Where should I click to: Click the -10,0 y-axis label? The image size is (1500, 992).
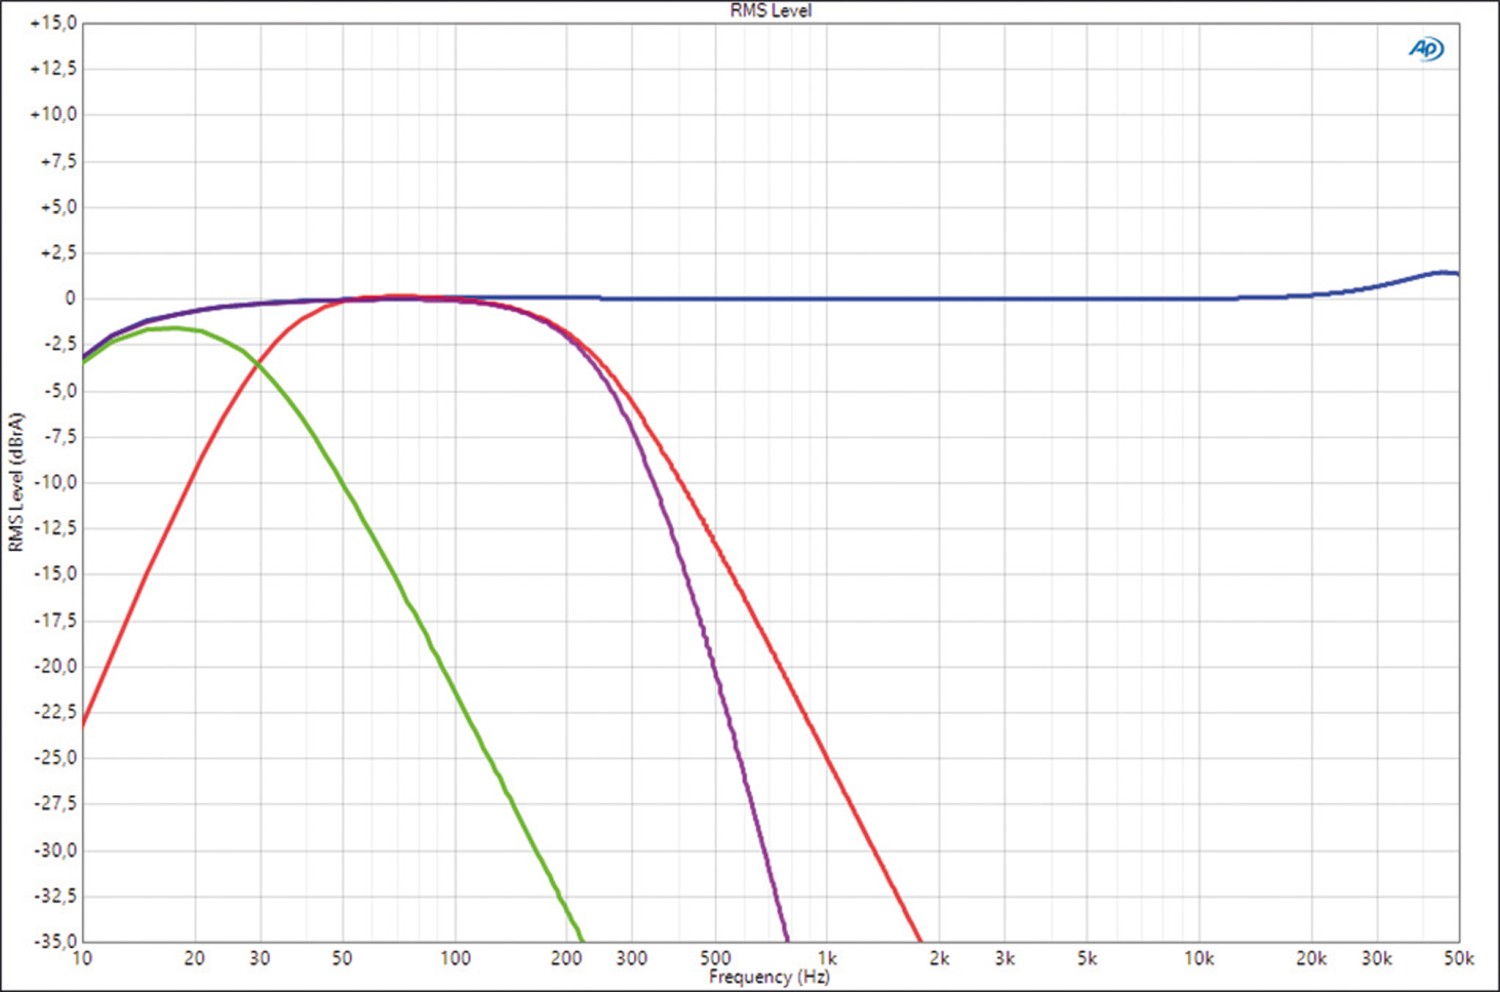point(55,482)
